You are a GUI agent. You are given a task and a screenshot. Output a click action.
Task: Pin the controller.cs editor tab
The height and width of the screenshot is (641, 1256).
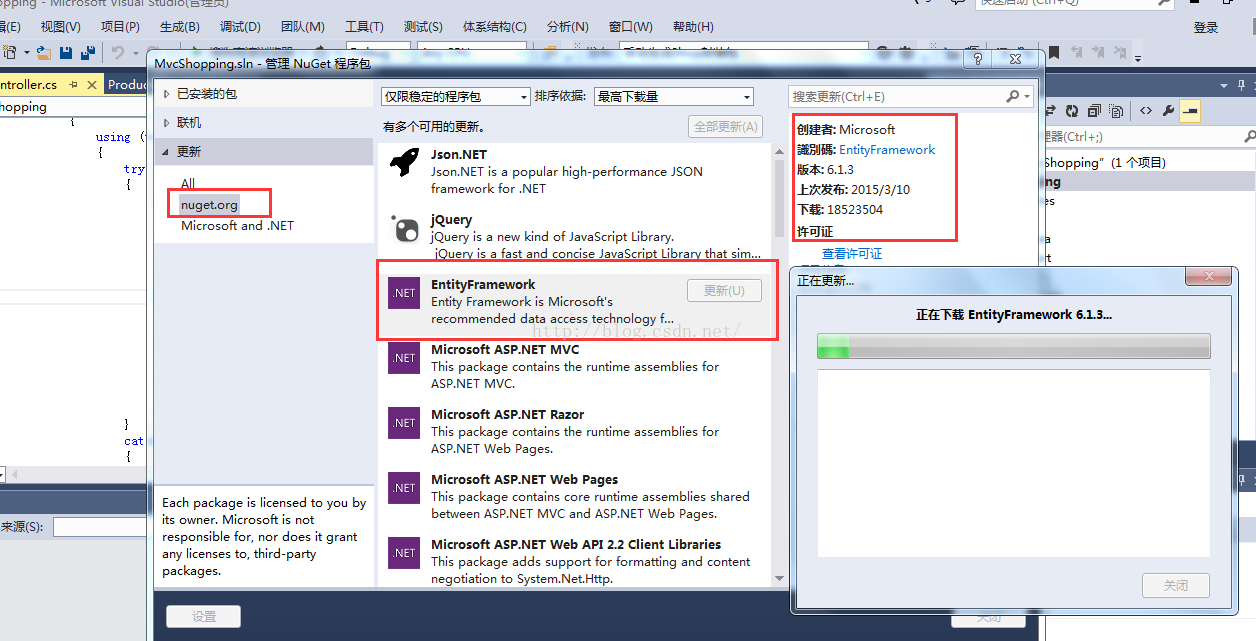click(73, 85)
